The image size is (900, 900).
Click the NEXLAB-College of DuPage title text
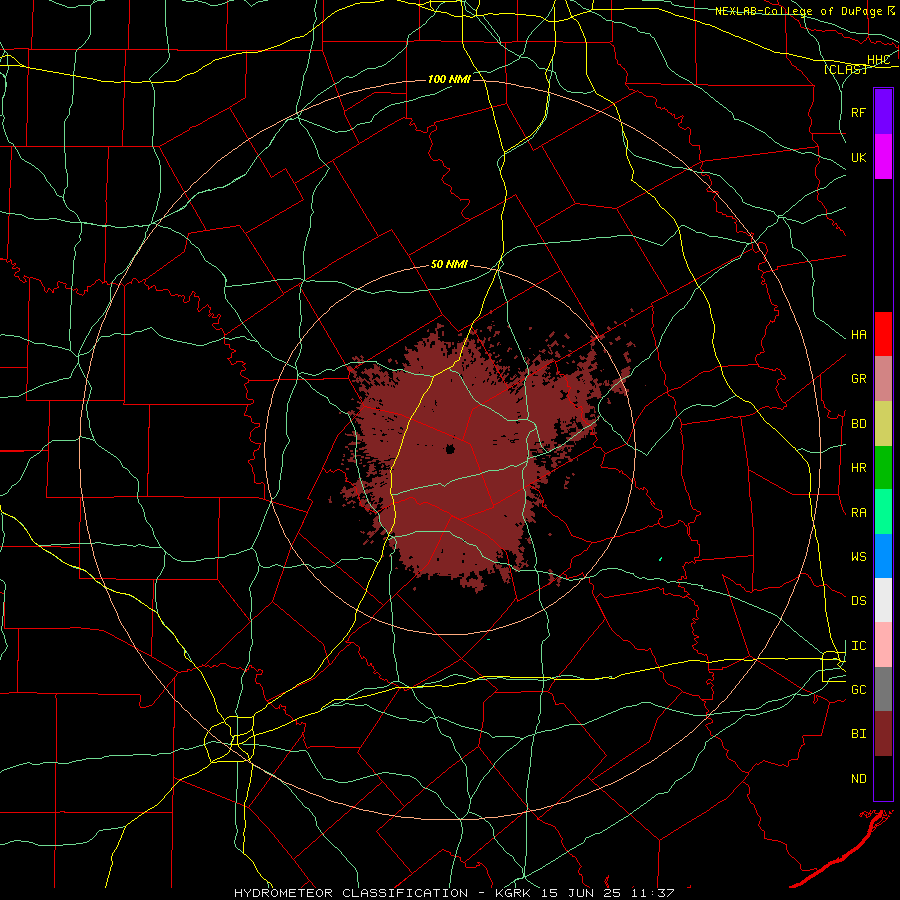click(x=797, y=11)
